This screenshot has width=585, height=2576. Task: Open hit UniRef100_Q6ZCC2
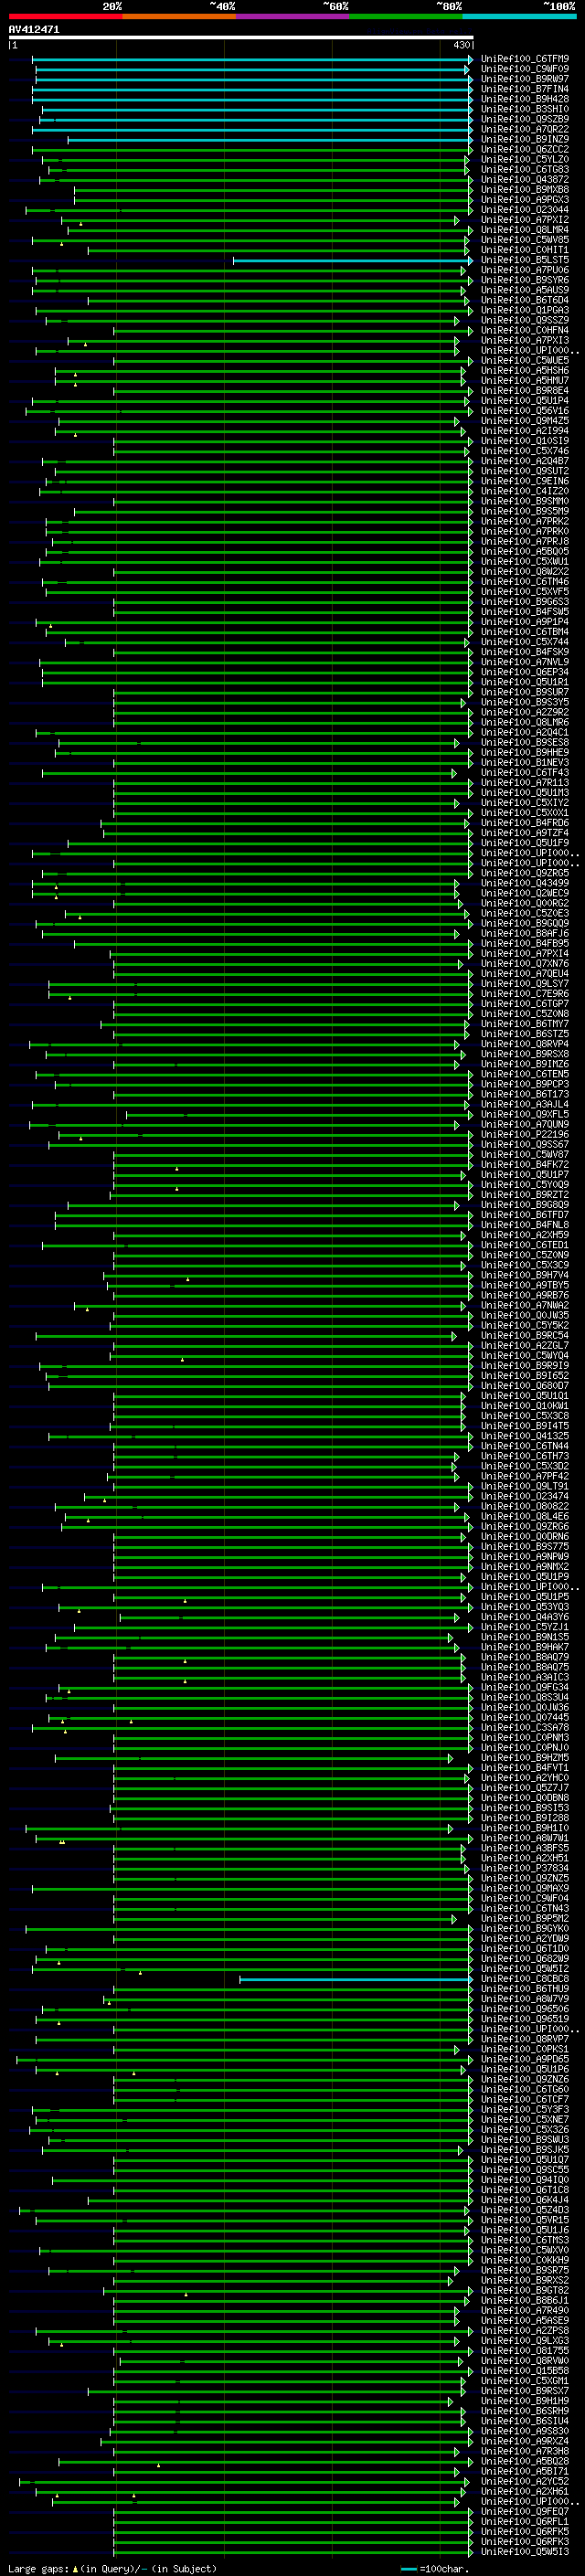coord(525,149)
